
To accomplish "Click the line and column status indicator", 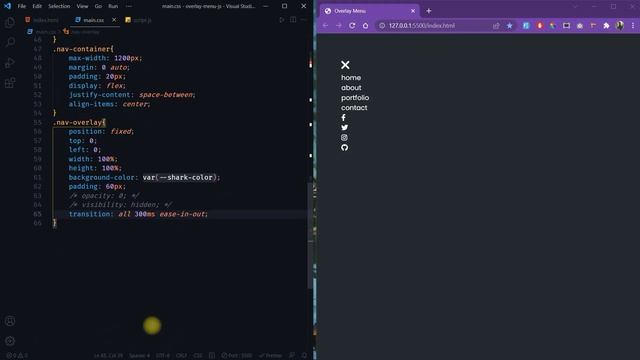I will click(108, 356).
